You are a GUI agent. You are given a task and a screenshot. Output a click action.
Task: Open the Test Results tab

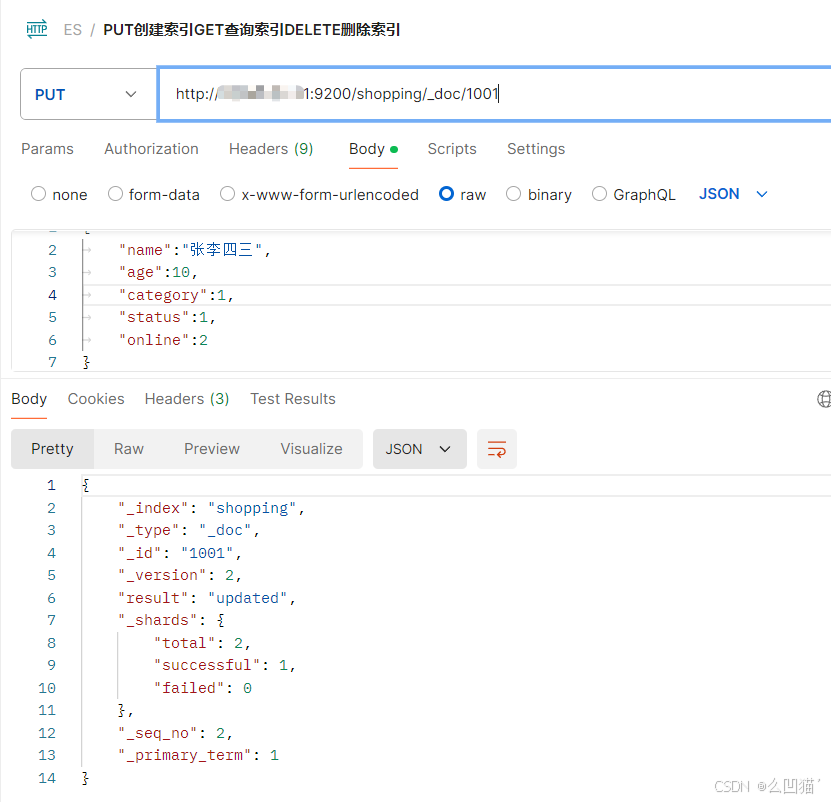292,399
